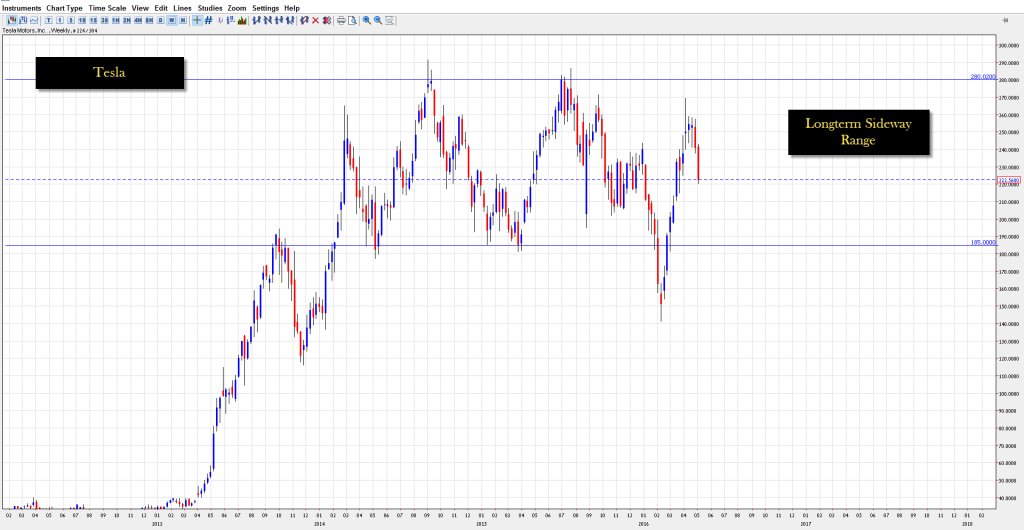The height and width of the screenshot is (530, 1024).
Task: Open the Chart Type menu
Action: coord(64,8)
